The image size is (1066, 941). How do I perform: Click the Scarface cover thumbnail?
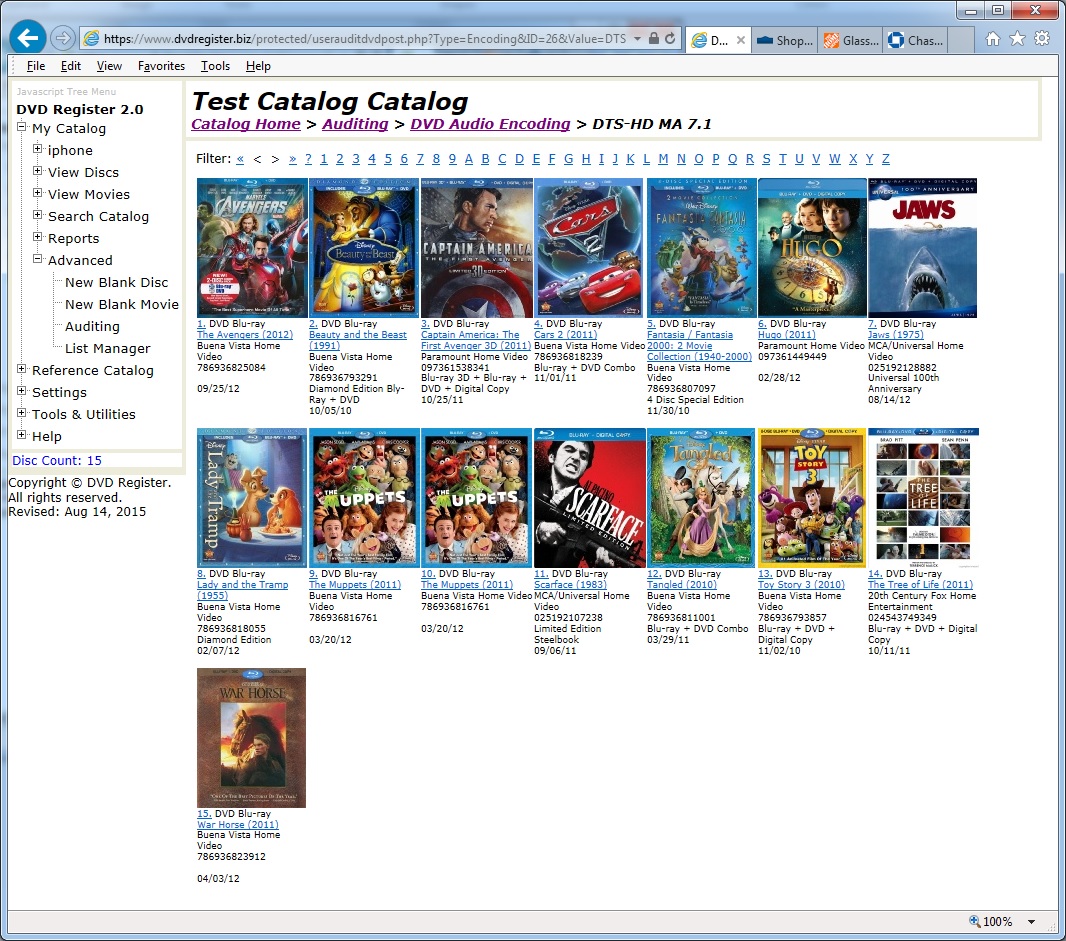point(589,498)
